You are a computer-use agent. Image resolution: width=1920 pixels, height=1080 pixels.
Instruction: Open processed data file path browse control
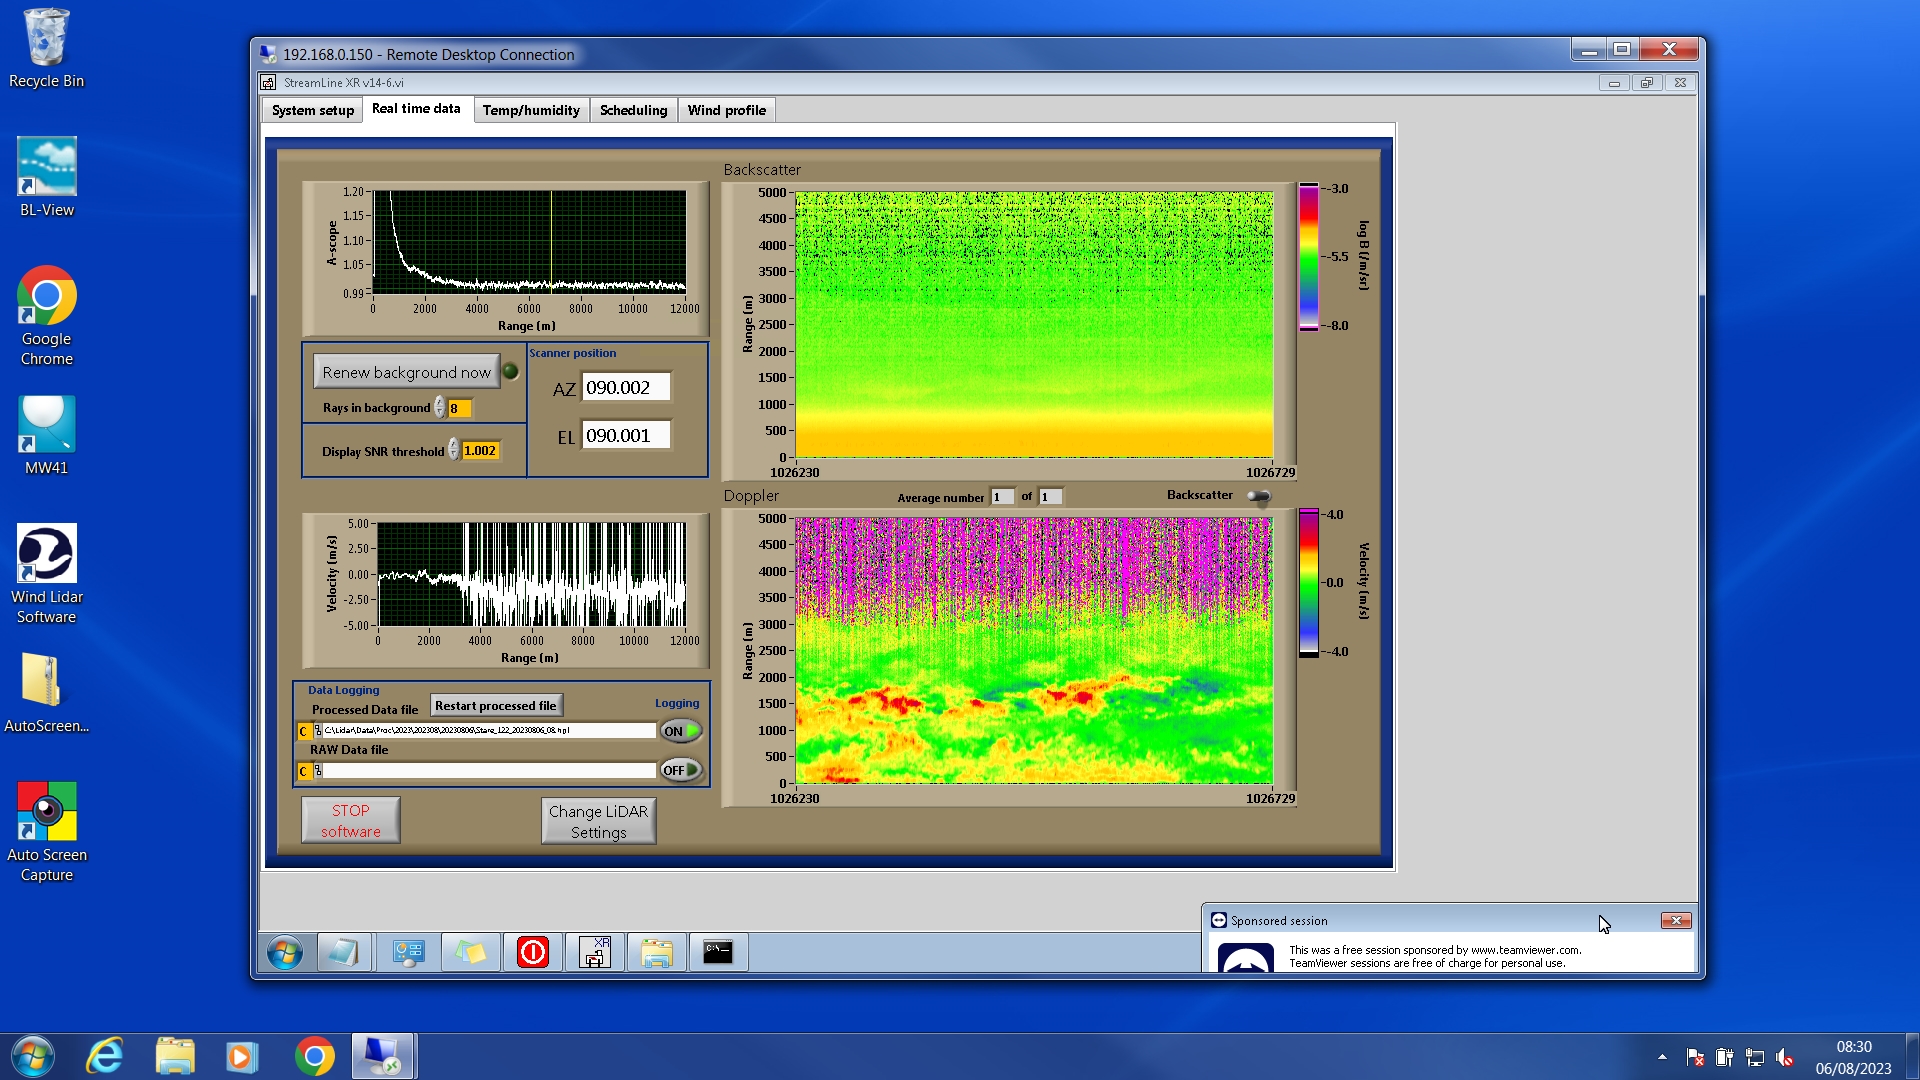click(x=318, y=731)
